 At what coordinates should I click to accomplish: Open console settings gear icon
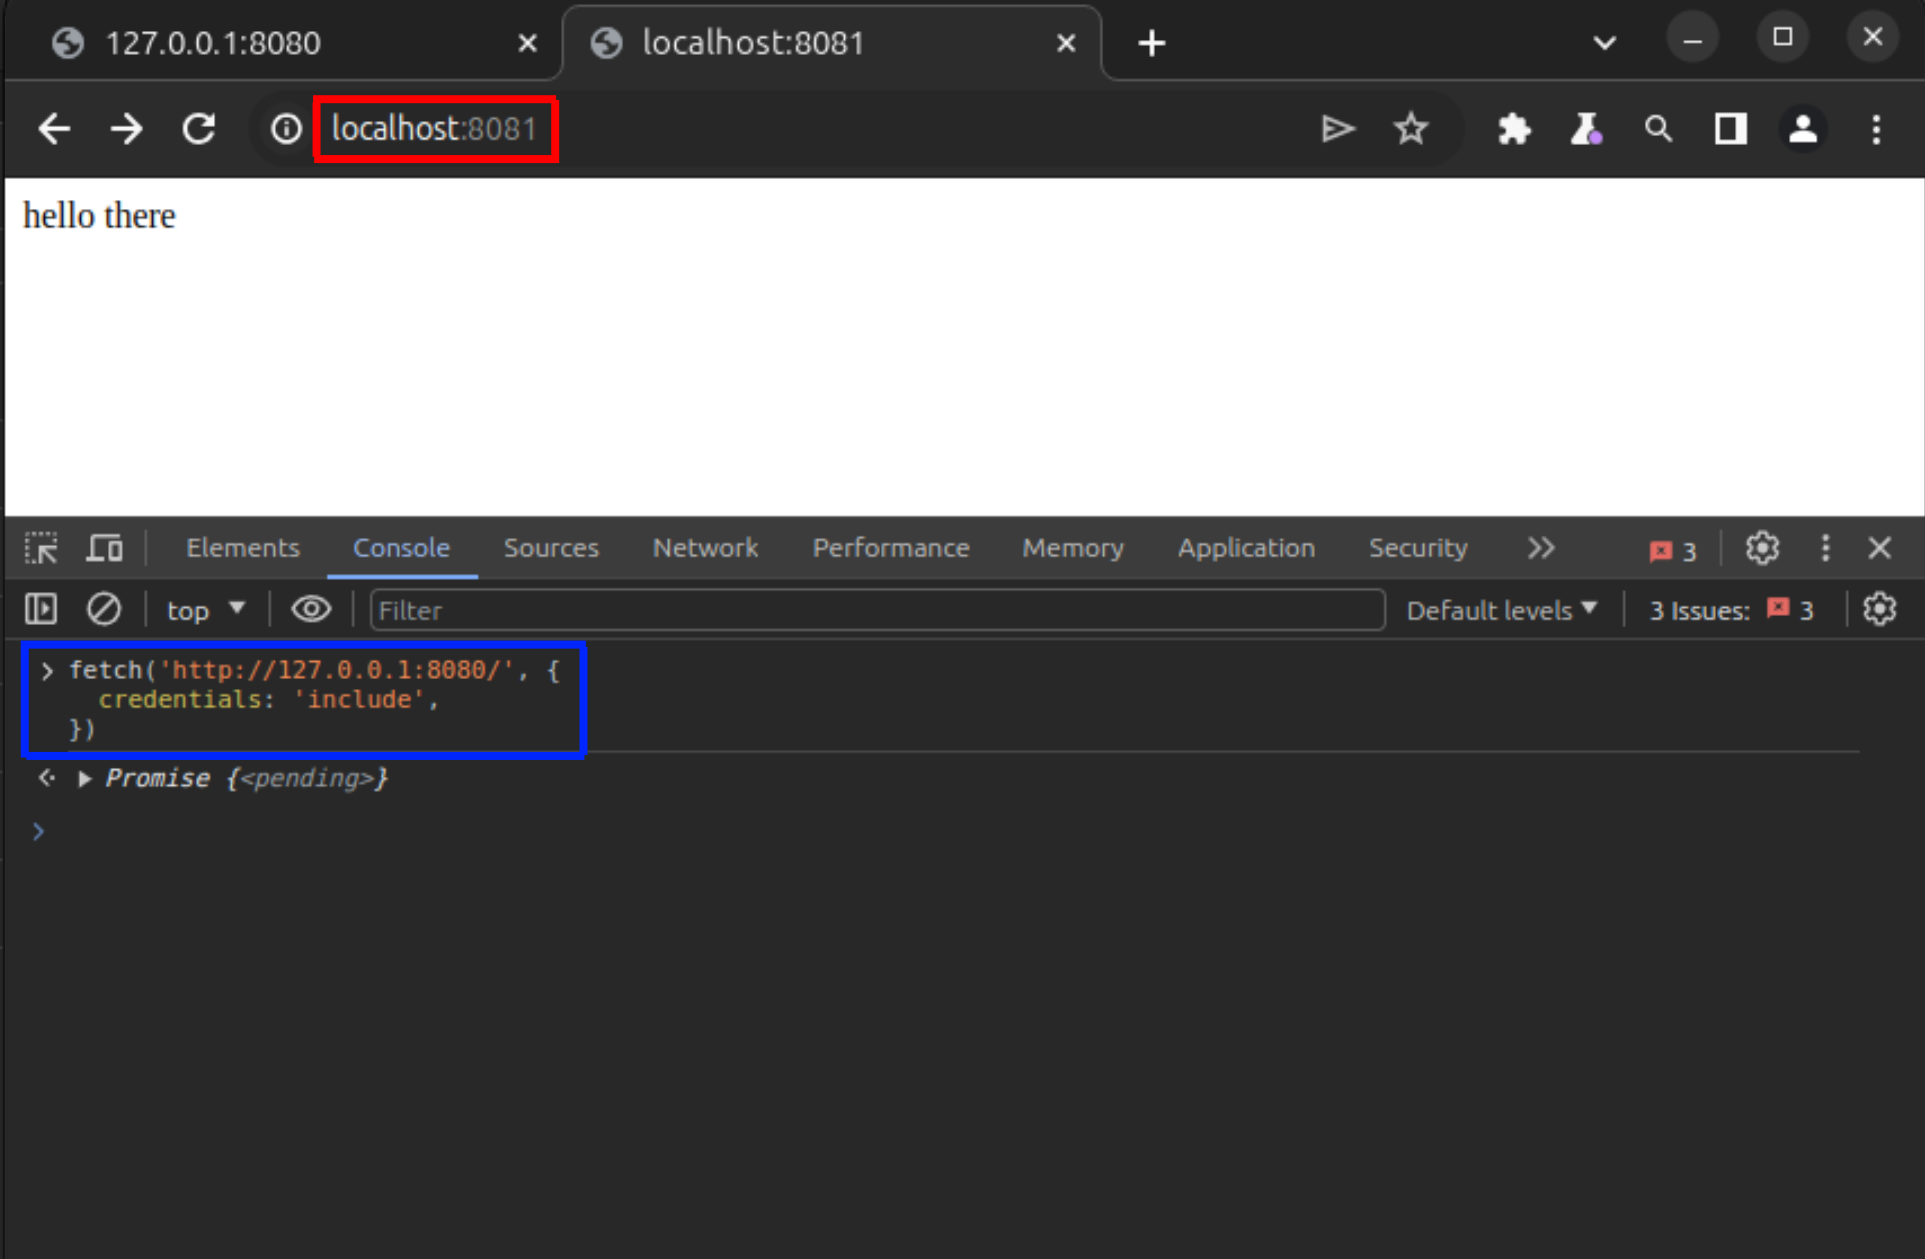(x=1879, y=609)
